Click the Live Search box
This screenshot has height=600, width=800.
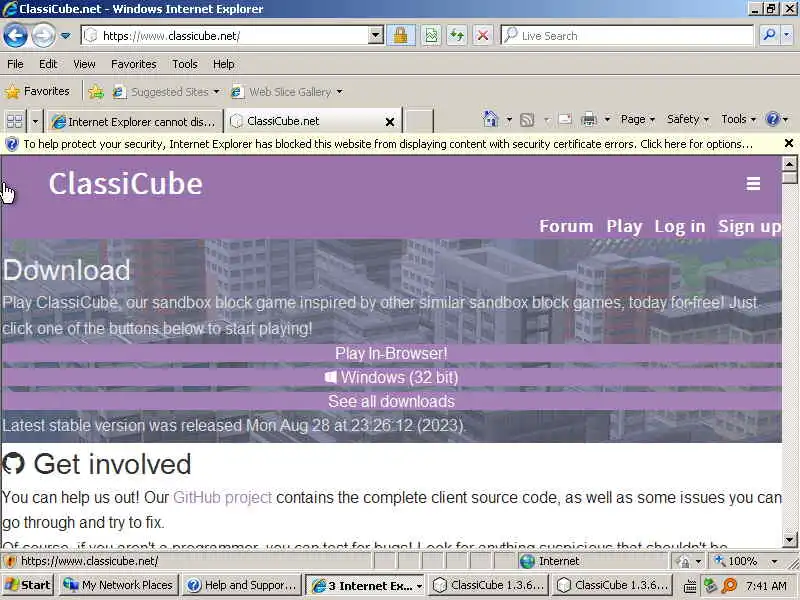[x=628, y=36]
